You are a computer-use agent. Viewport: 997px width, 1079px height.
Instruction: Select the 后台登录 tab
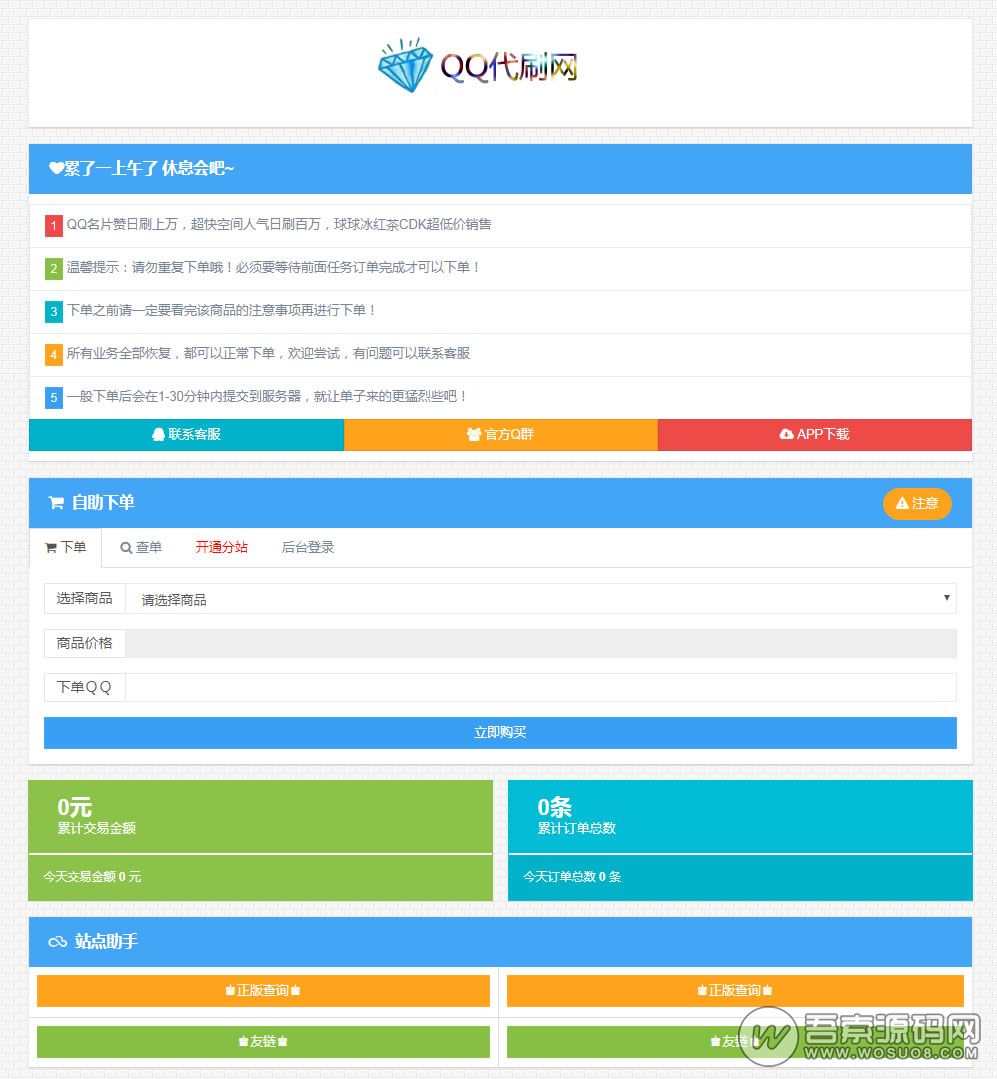(308, 548)
